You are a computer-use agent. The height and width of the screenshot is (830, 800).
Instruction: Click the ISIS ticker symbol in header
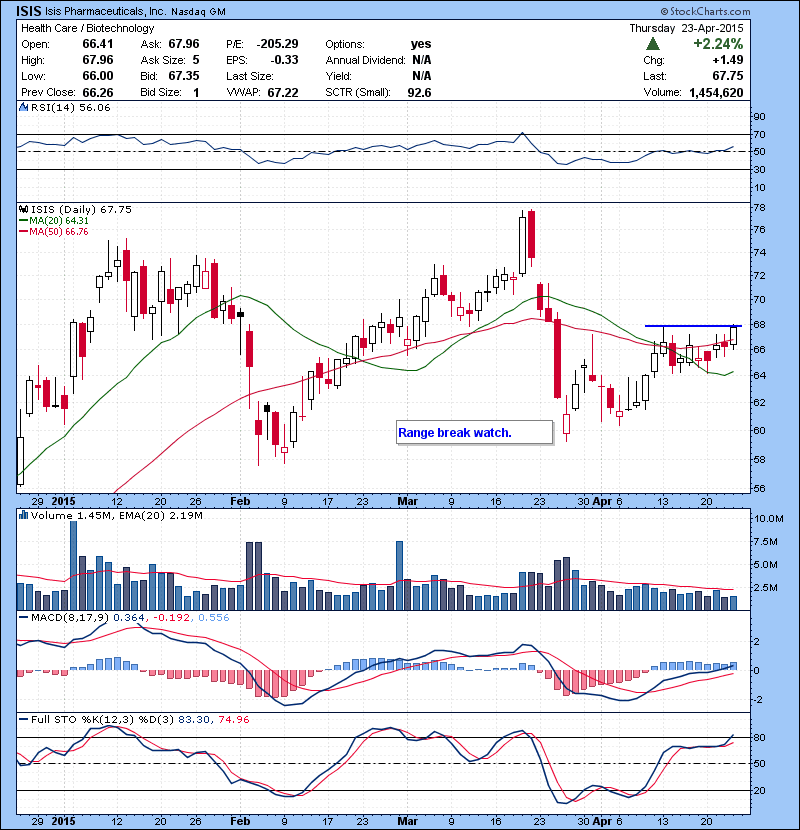click(29, 11)
